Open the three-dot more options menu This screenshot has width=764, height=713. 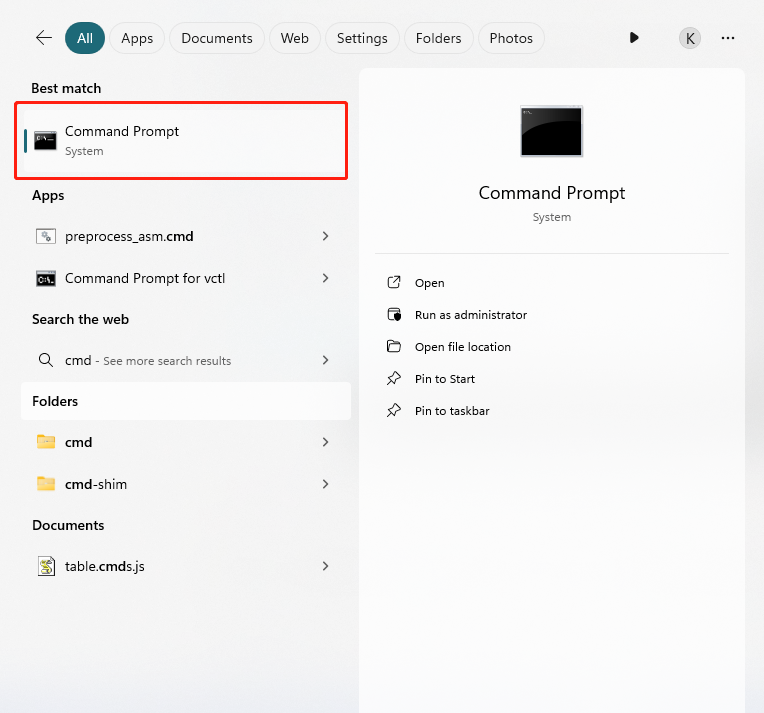728,38
